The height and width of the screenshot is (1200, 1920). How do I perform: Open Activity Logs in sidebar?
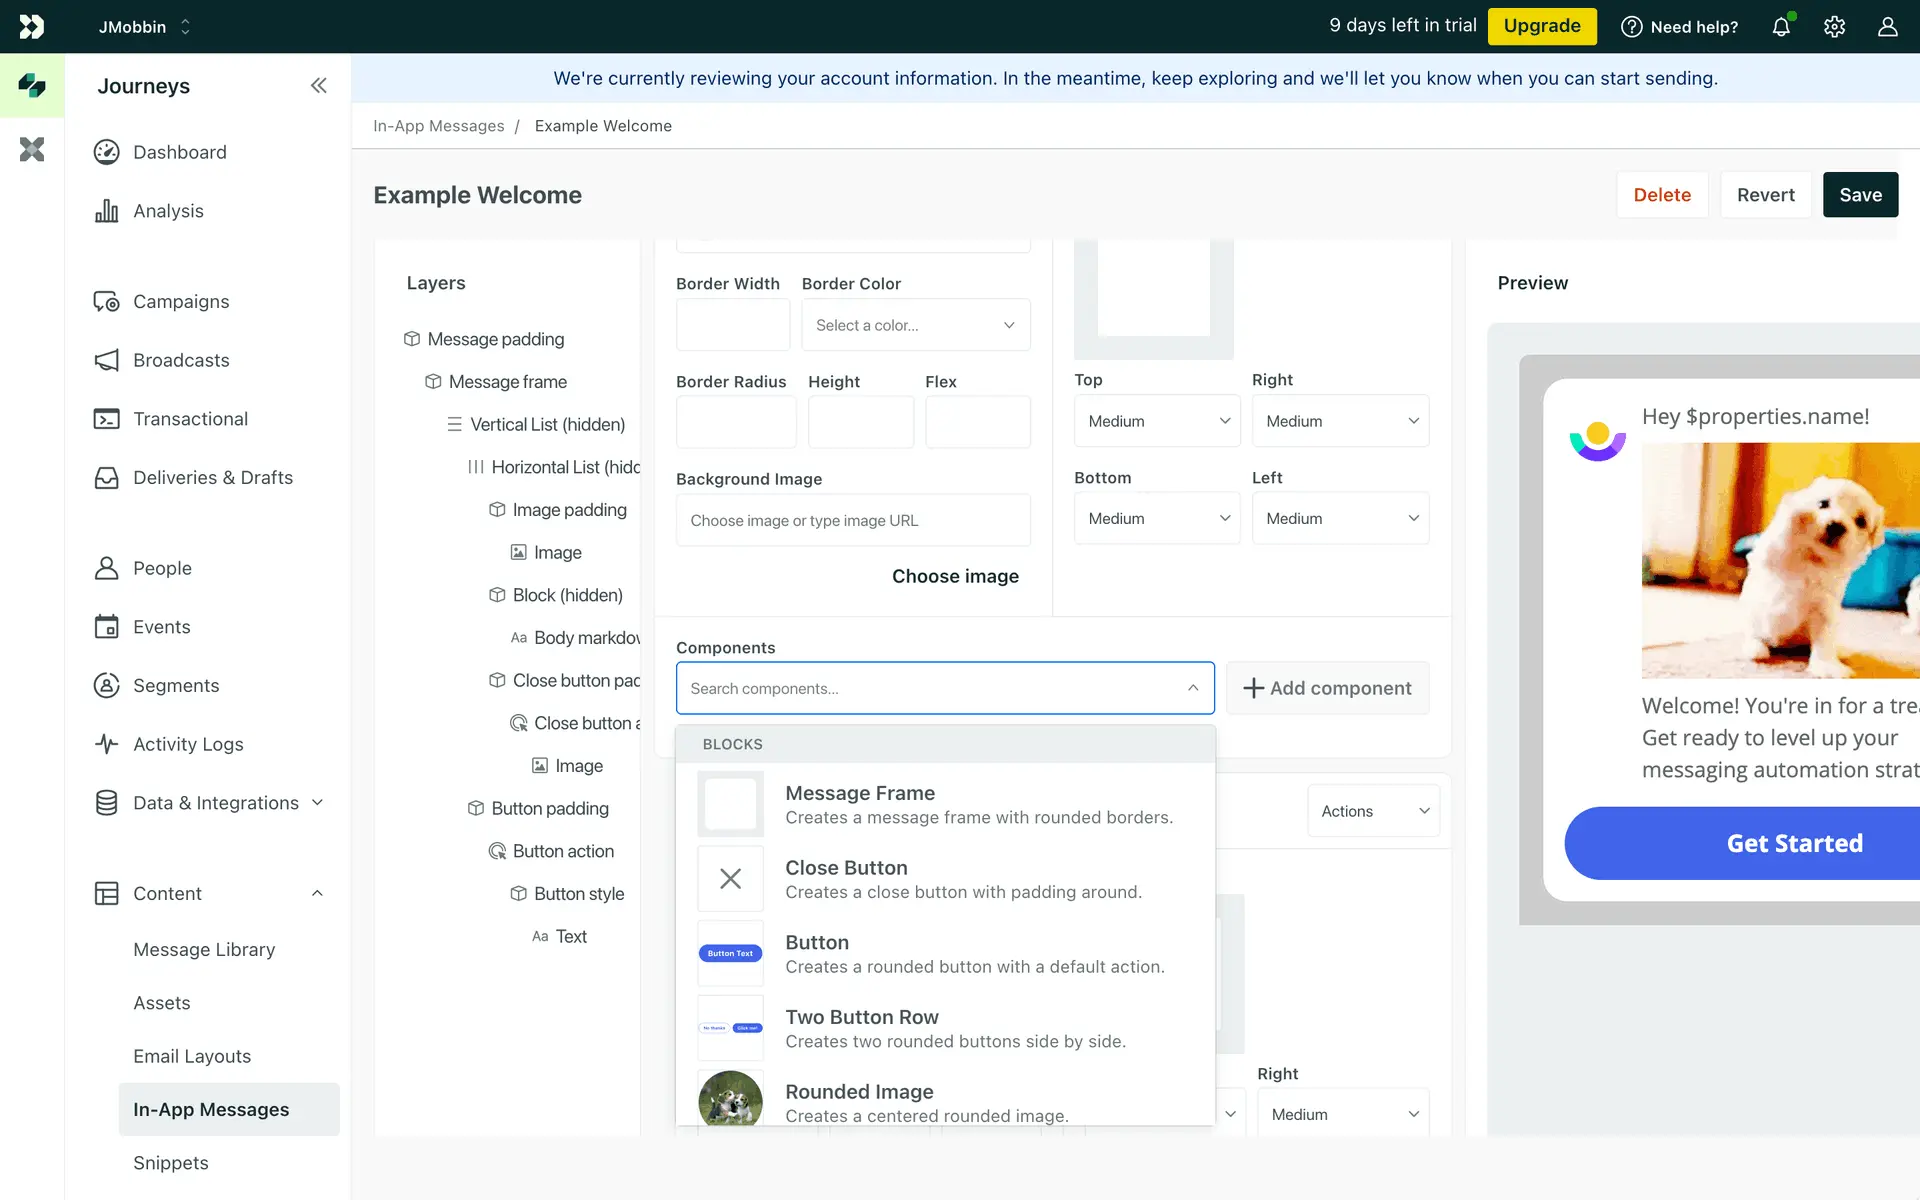pyautogui.click(x=188, y=744)
